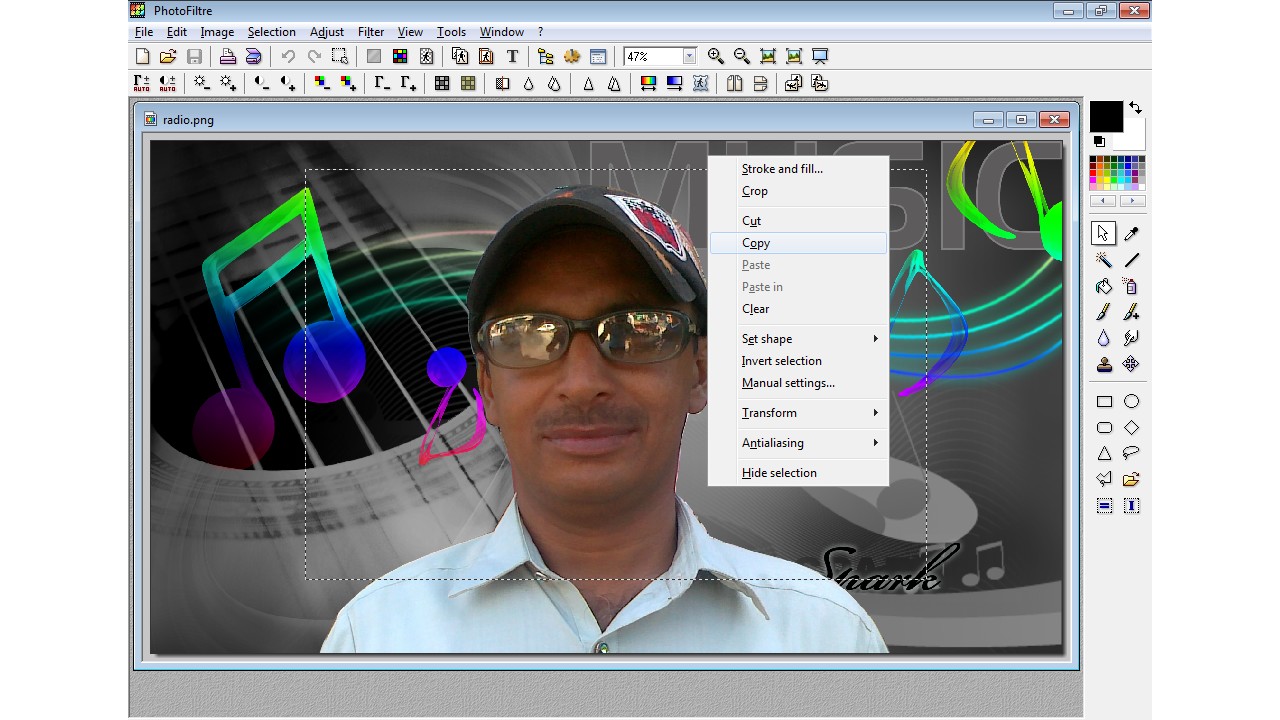Select the Pipette eyedropper tool

tap(1131, 234)
